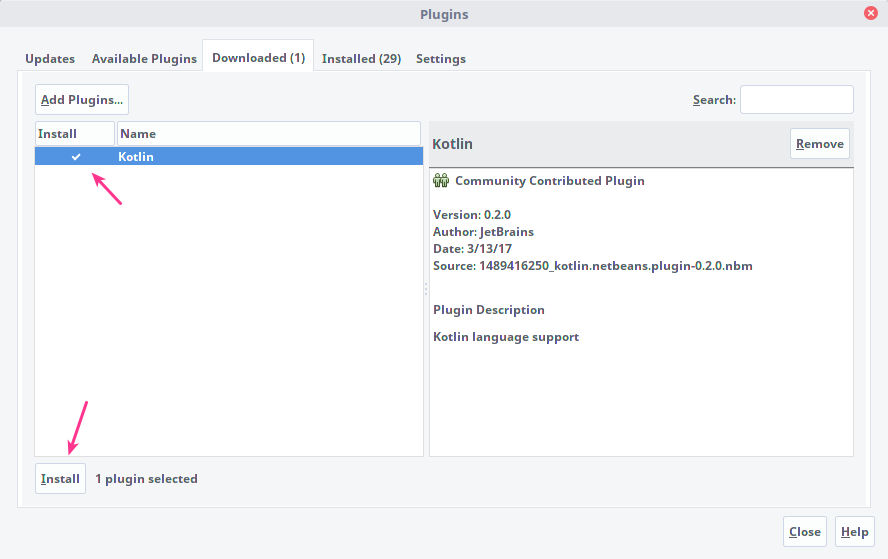The height and width of the screenshot is (559, 888).
Task: Click the Kotlin heading in details pane
Action: pyautogui.click(x=452, y=144)
